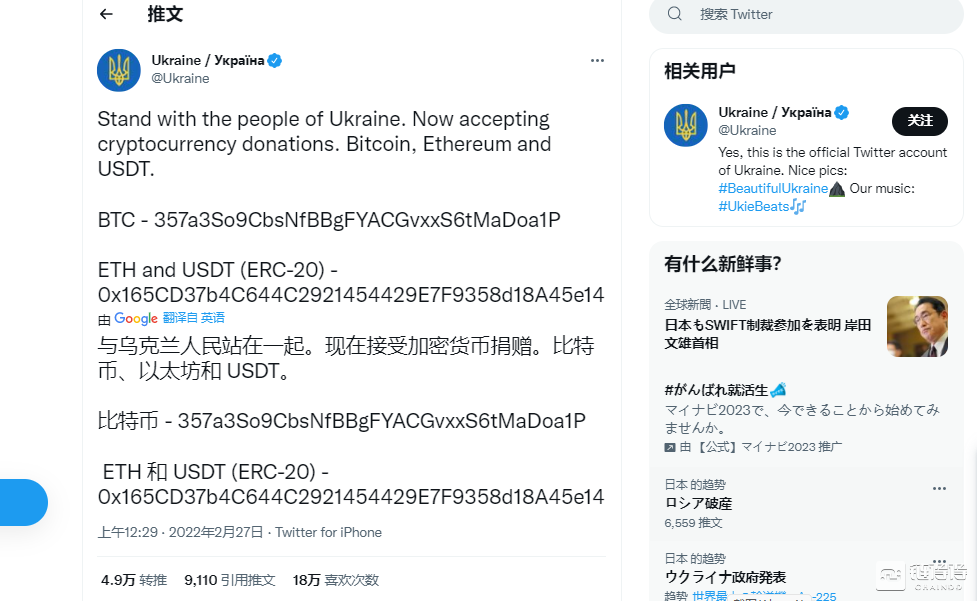Screen dimensions: 977x601
Task: Click the Ukraine avatar in the tweet
Action: coord(119,70)
